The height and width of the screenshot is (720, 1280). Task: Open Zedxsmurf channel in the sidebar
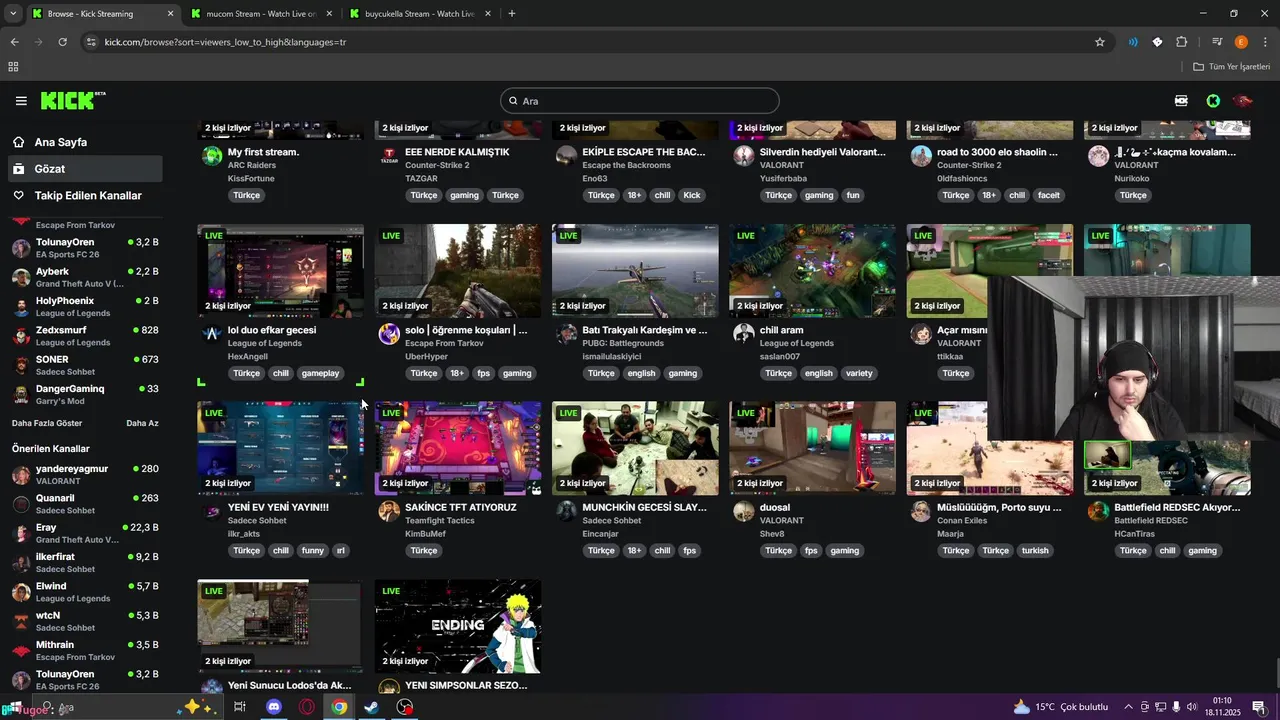click(x=84, y=335)
